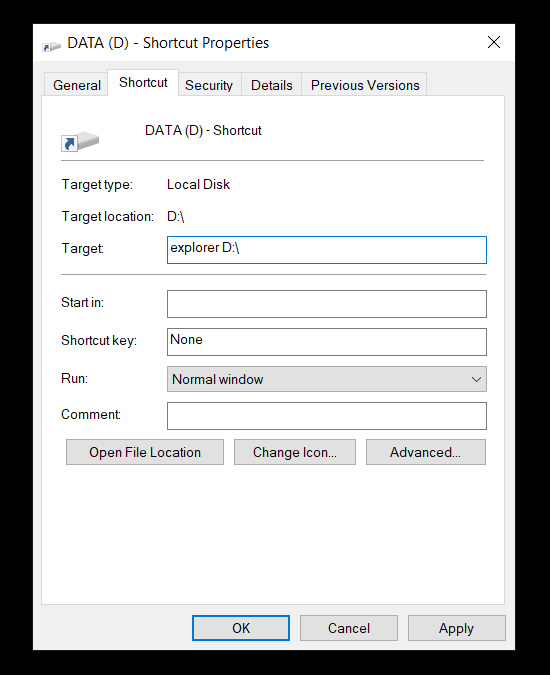Expand the Run dropdown arrow

(x=476, y=379)
